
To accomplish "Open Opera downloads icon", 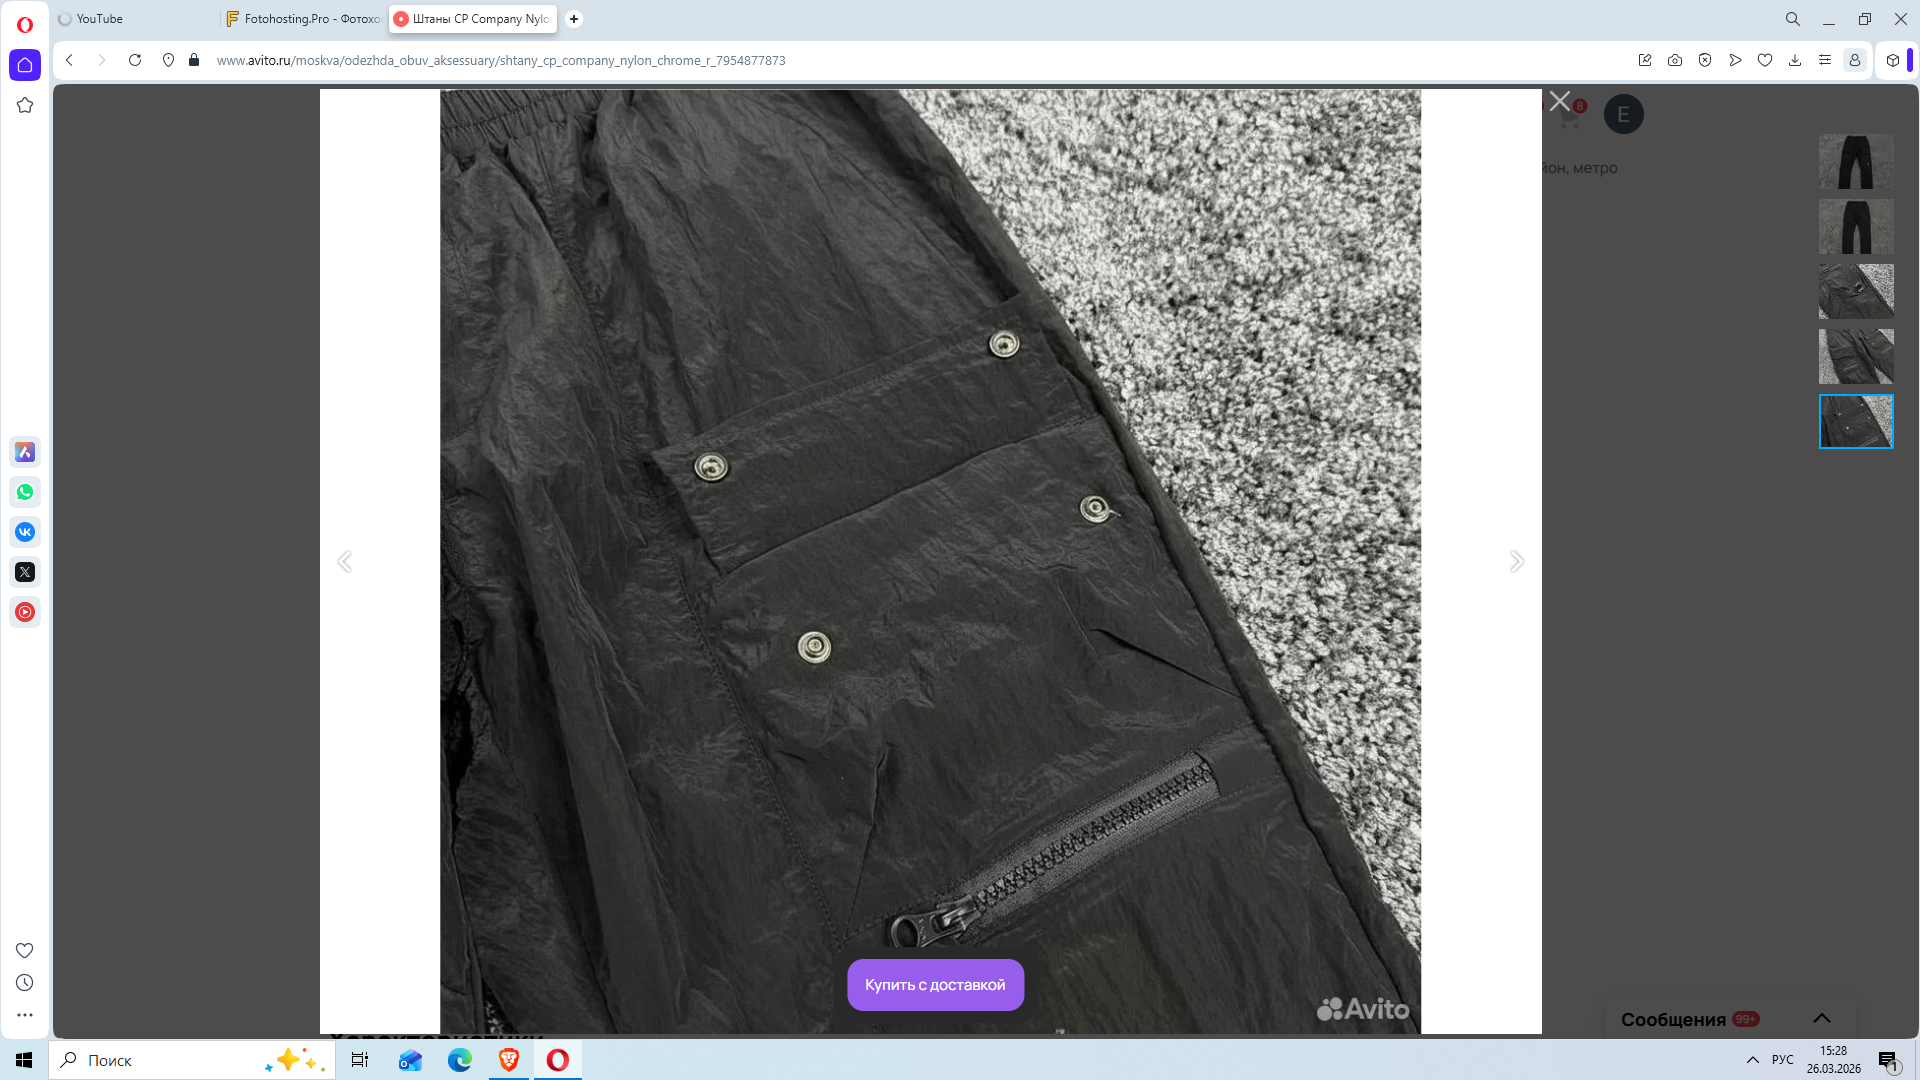I will pyautogui.click(x=1795, y=60).
